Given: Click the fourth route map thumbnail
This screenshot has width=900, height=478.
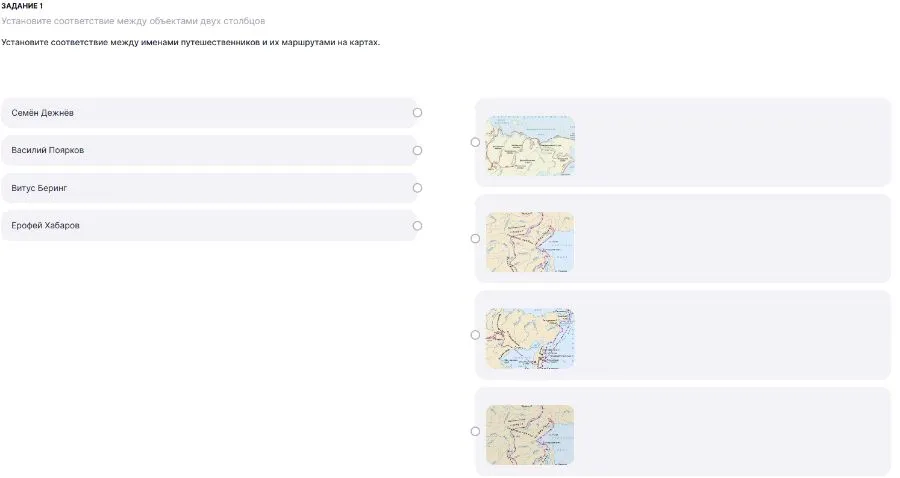Looking at the screenshot, I should click(530, 435).
